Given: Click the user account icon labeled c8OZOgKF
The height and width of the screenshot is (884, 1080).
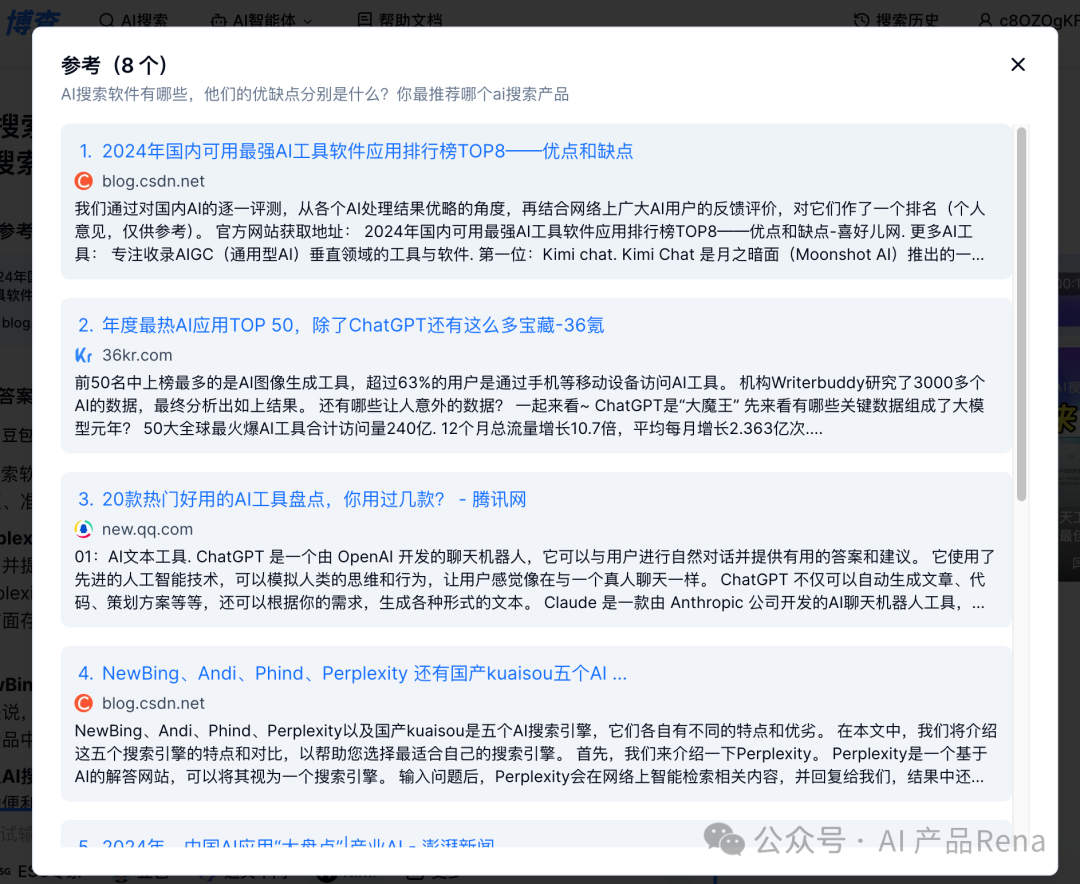Looking at the screenshot, I should click(987, 19).
